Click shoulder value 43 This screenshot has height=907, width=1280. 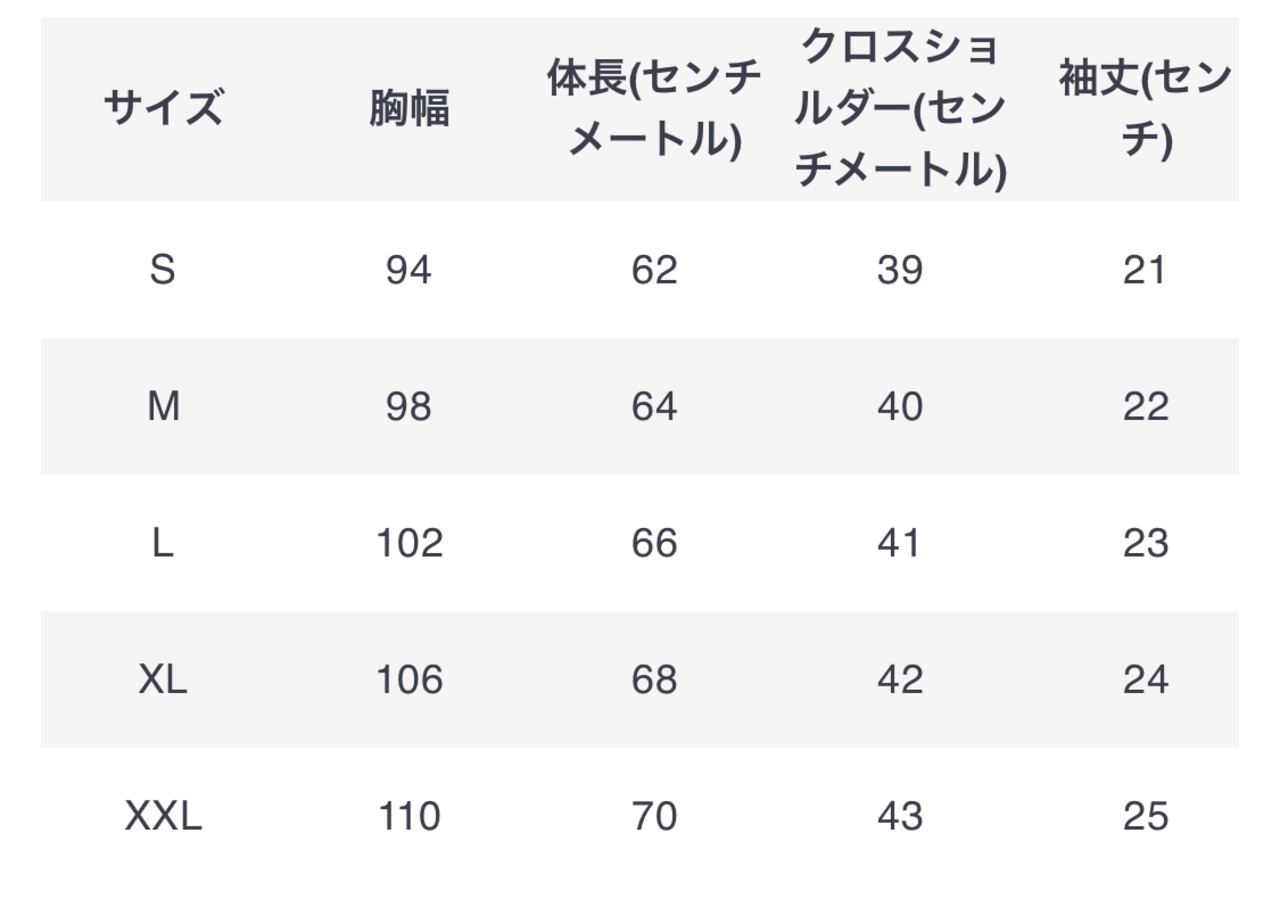[x=900, y=817]
